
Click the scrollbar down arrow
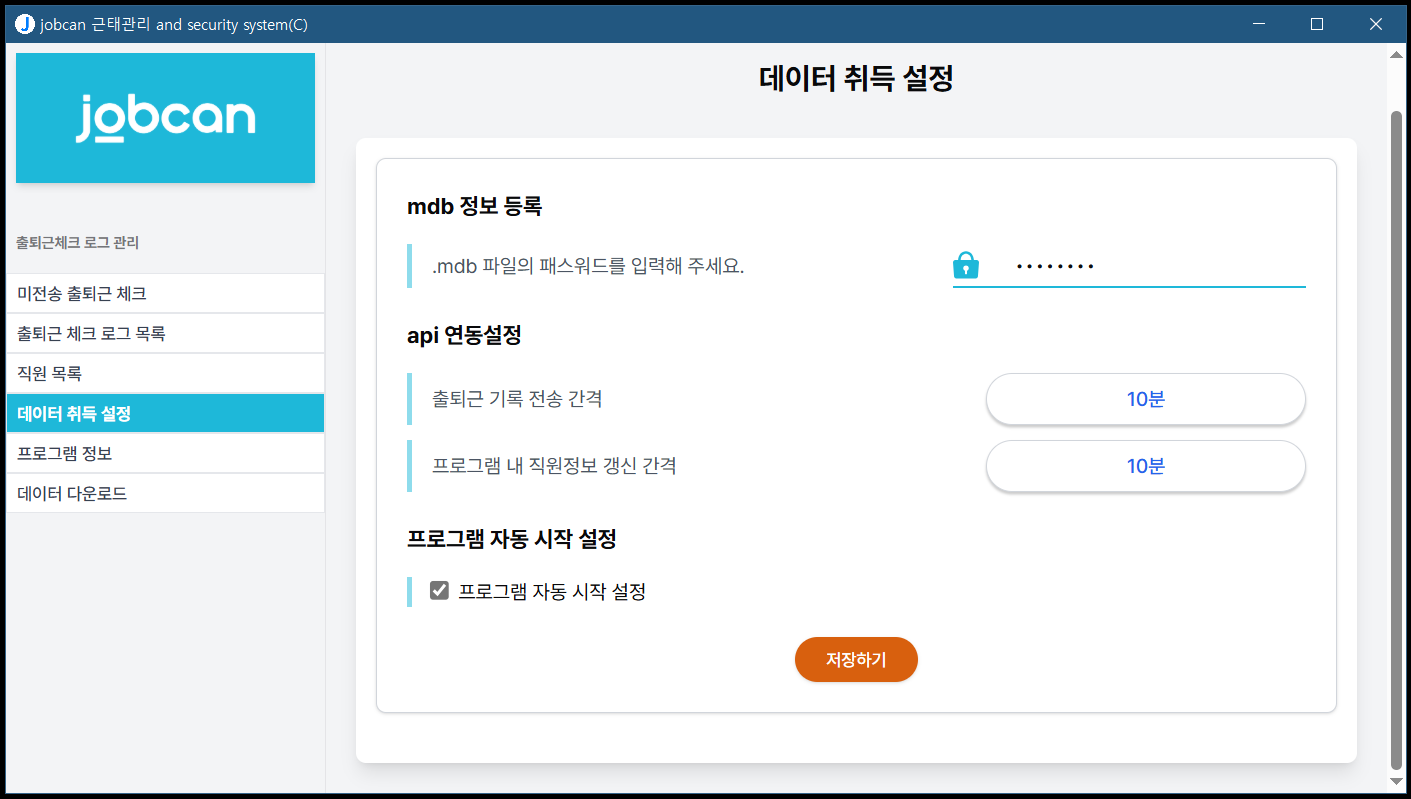coord(1396,780)
